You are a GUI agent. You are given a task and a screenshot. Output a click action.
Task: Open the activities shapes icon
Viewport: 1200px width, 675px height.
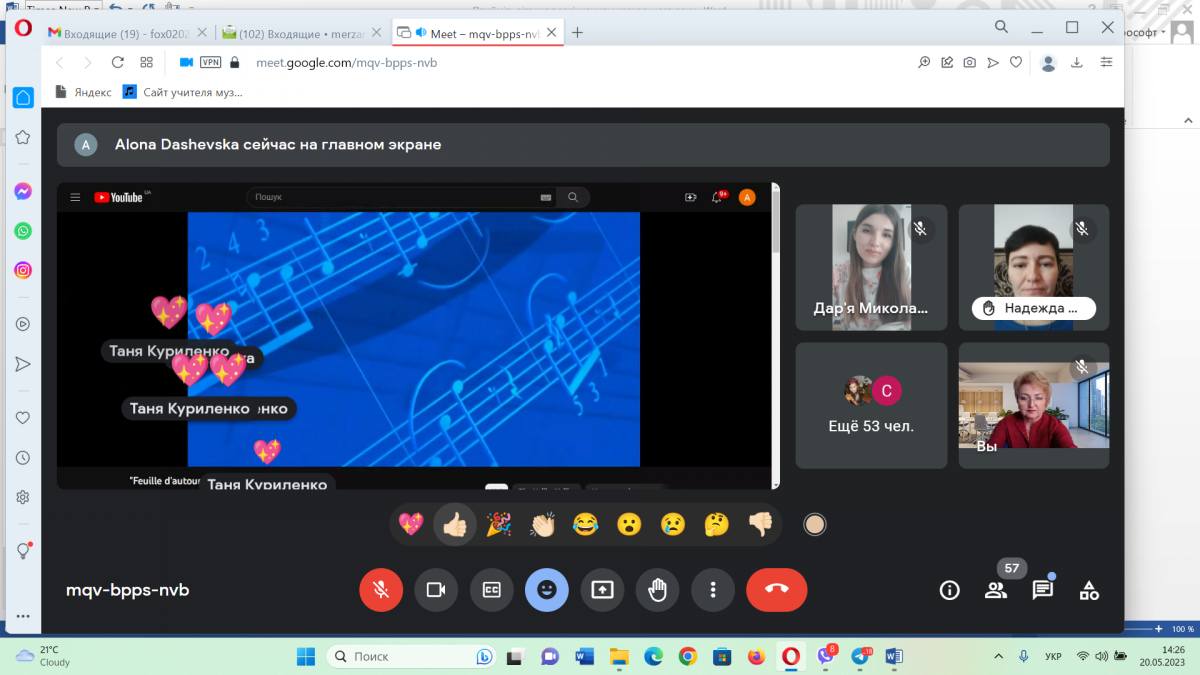1089,590
